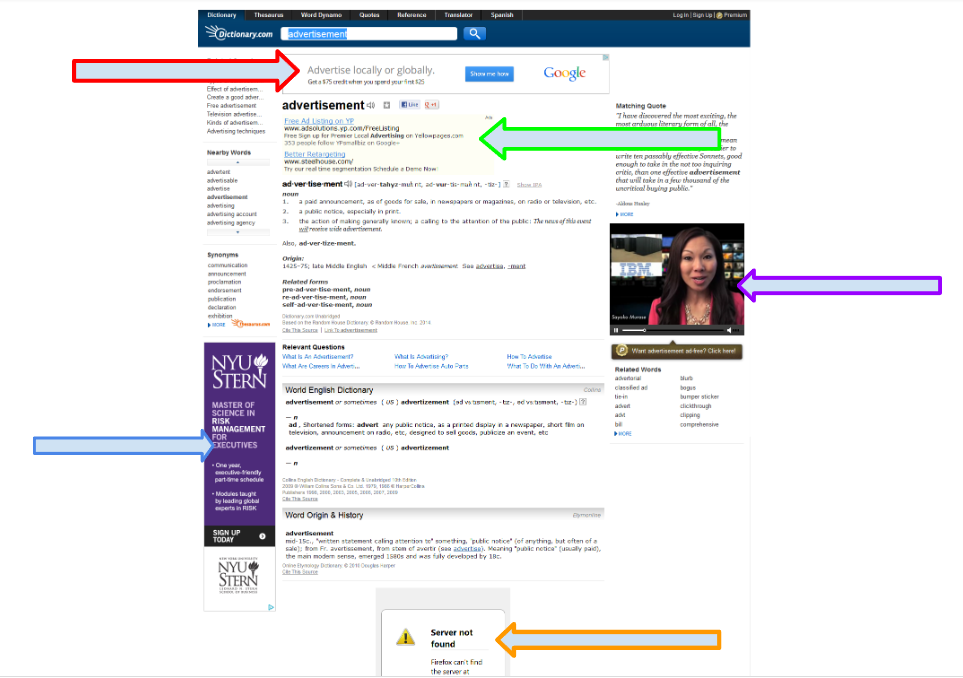Open How To Advertise Auto Parts question
The width and height of the screenshot is (963, 678).
[x=431, y=366]
